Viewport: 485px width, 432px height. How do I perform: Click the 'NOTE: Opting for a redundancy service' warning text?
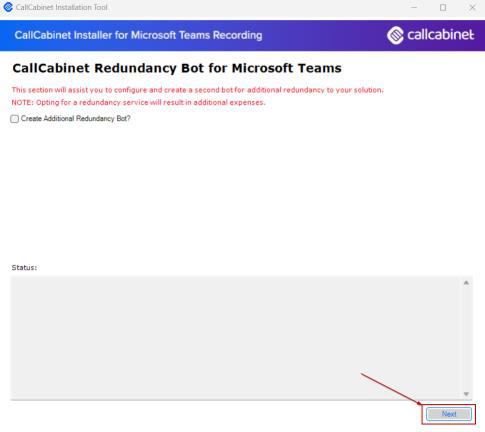(x=138, y=102)
